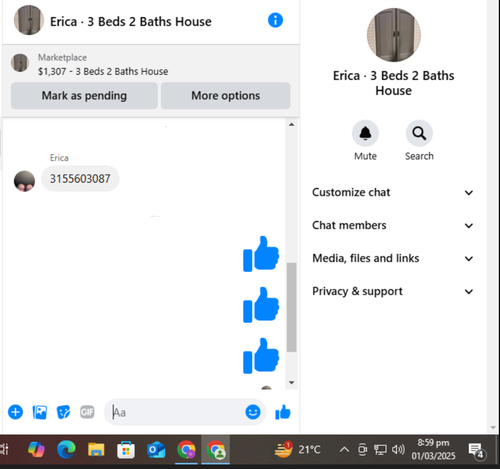Send a thumbs-up like from the composer
Viewport: 500px width, 469px height.
pos(283,412)
